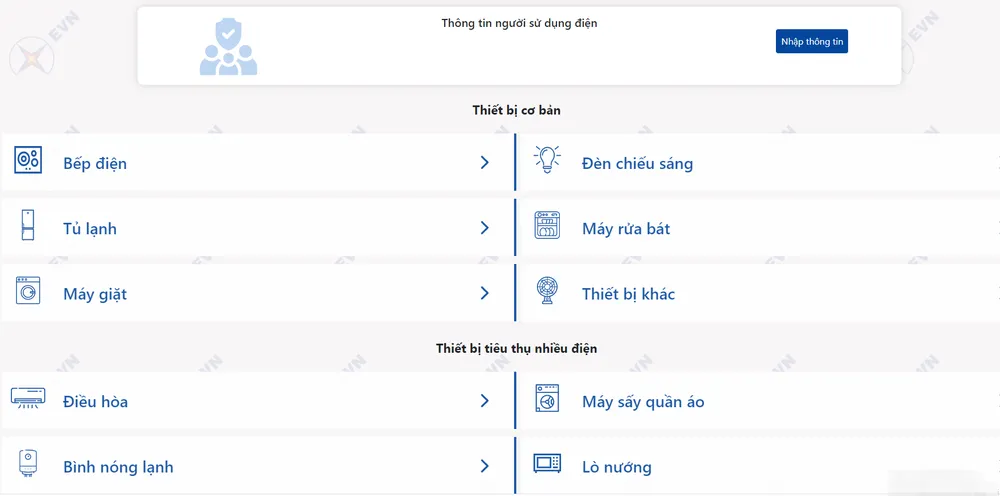Open the Thiết bị khác label
Screen dimensions: 1000x496
tap(628, 294)
